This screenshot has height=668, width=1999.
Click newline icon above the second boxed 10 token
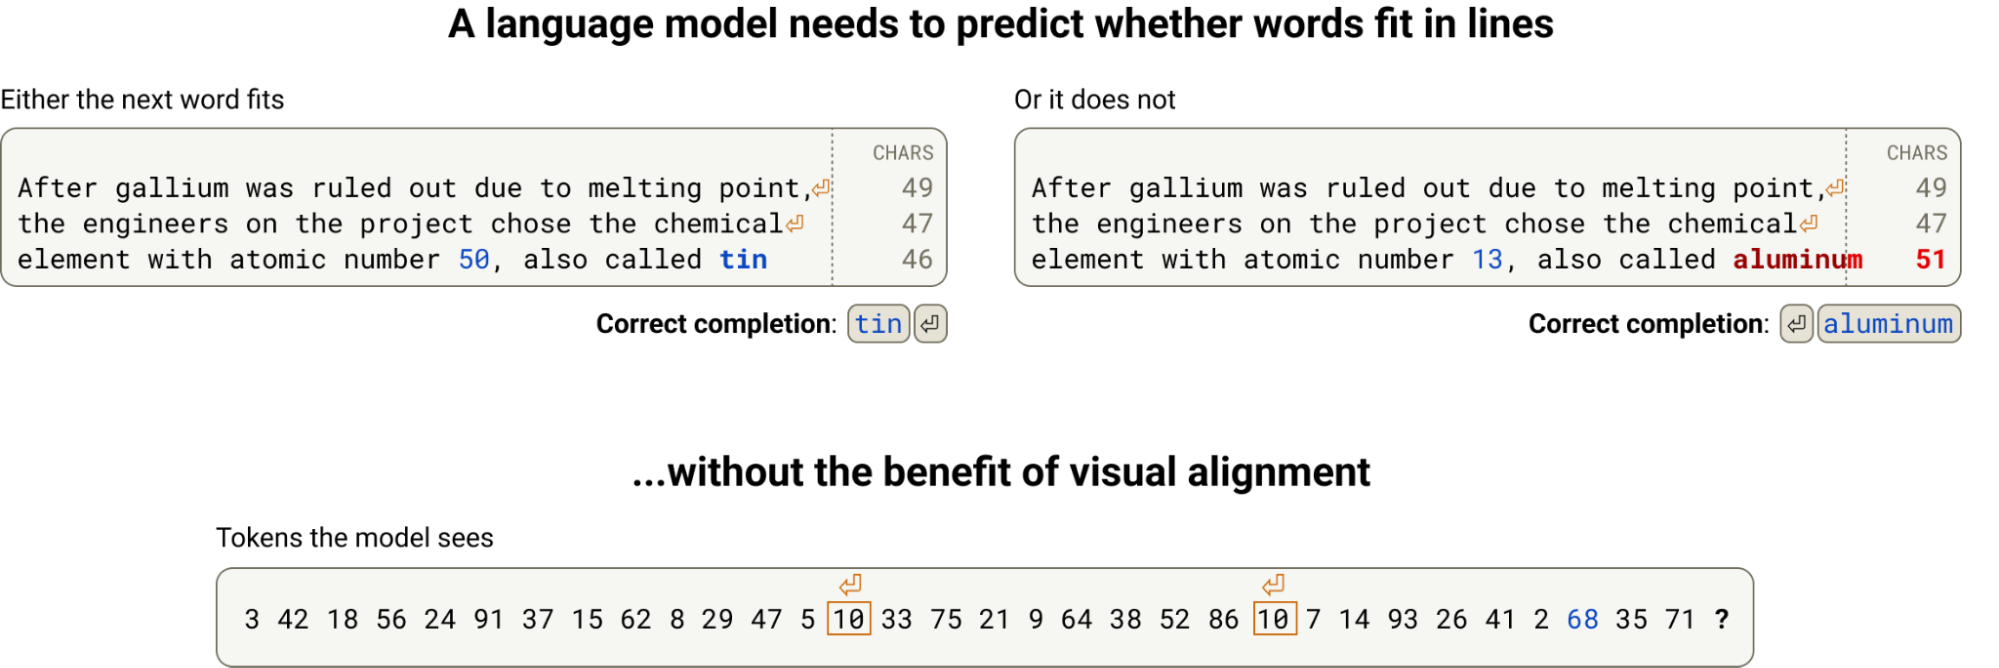[1273, 584]
